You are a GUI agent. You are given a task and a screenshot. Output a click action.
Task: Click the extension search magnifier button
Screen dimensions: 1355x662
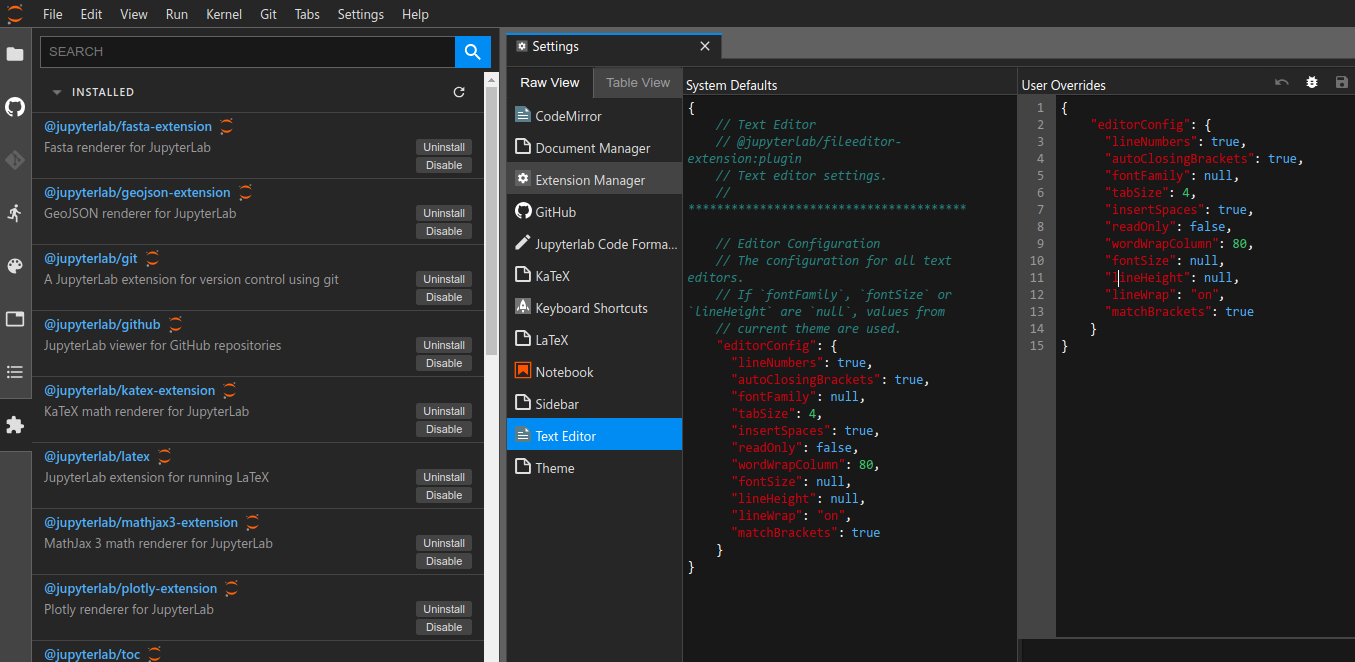click(472, 51)
